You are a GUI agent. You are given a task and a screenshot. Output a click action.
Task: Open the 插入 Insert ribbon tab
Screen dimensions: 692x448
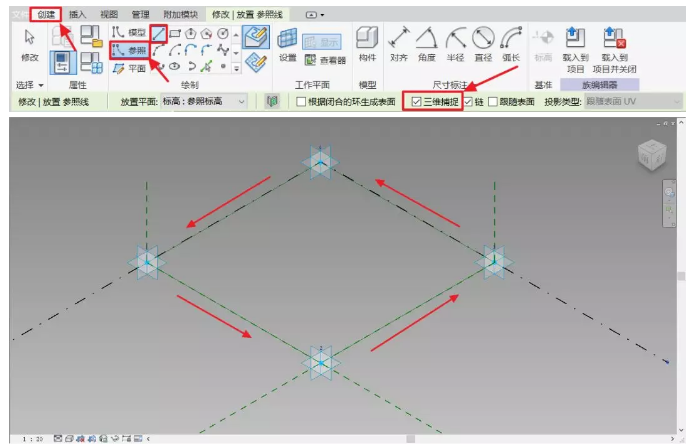click(x=77, y=15)
